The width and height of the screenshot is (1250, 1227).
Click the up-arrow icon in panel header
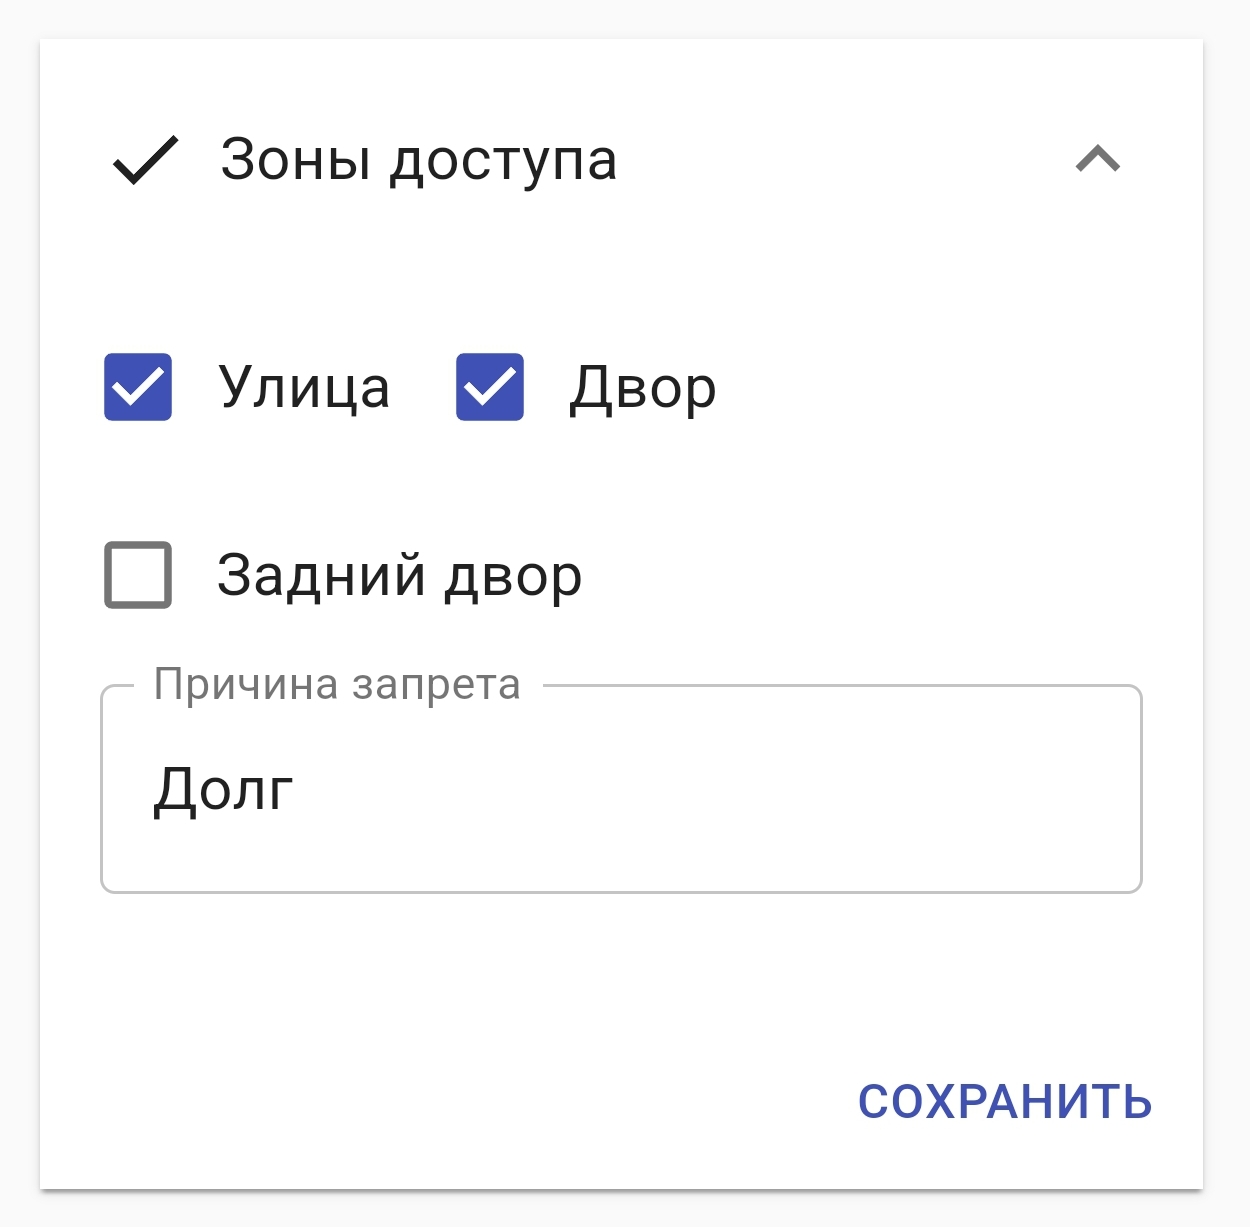coord(1097,160)
